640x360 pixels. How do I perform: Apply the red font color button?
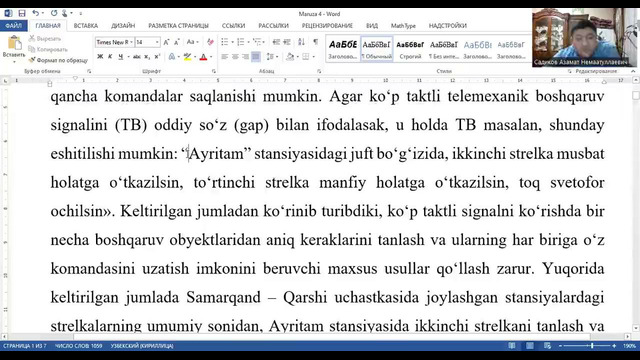point(203,57)
